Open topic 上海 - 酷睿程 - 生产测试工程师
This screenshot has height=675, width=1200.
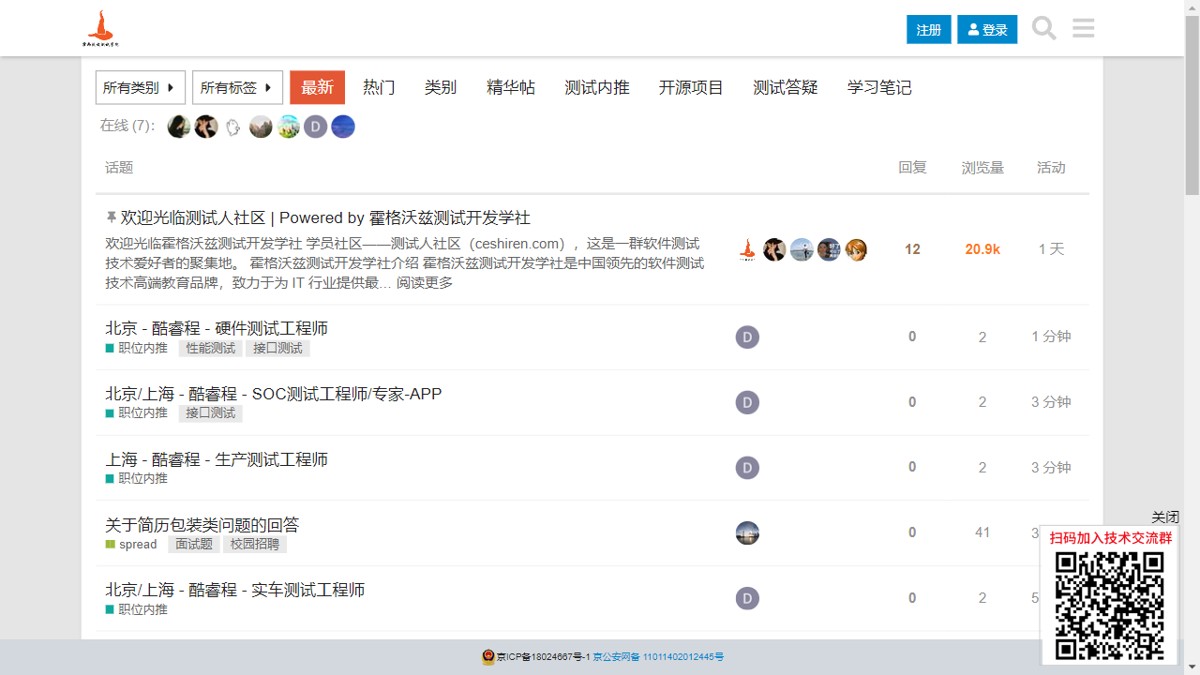pyautogui.click(x=217, y=460)
